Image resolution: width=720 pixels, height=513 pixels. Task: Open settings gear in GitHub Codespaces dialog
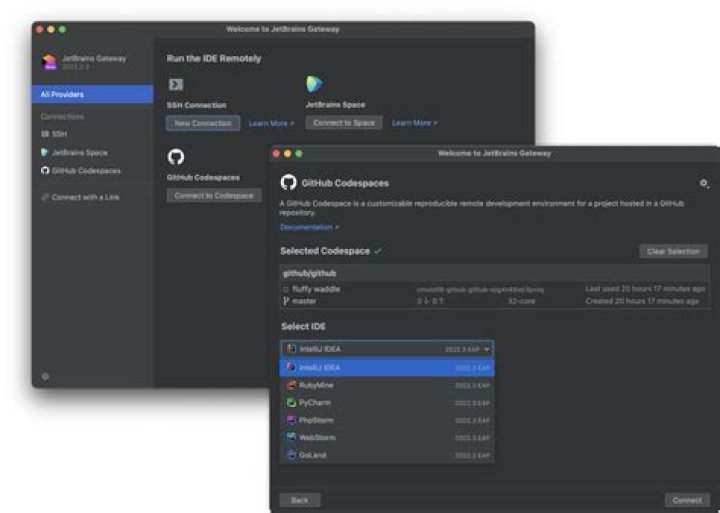point(704,183)
